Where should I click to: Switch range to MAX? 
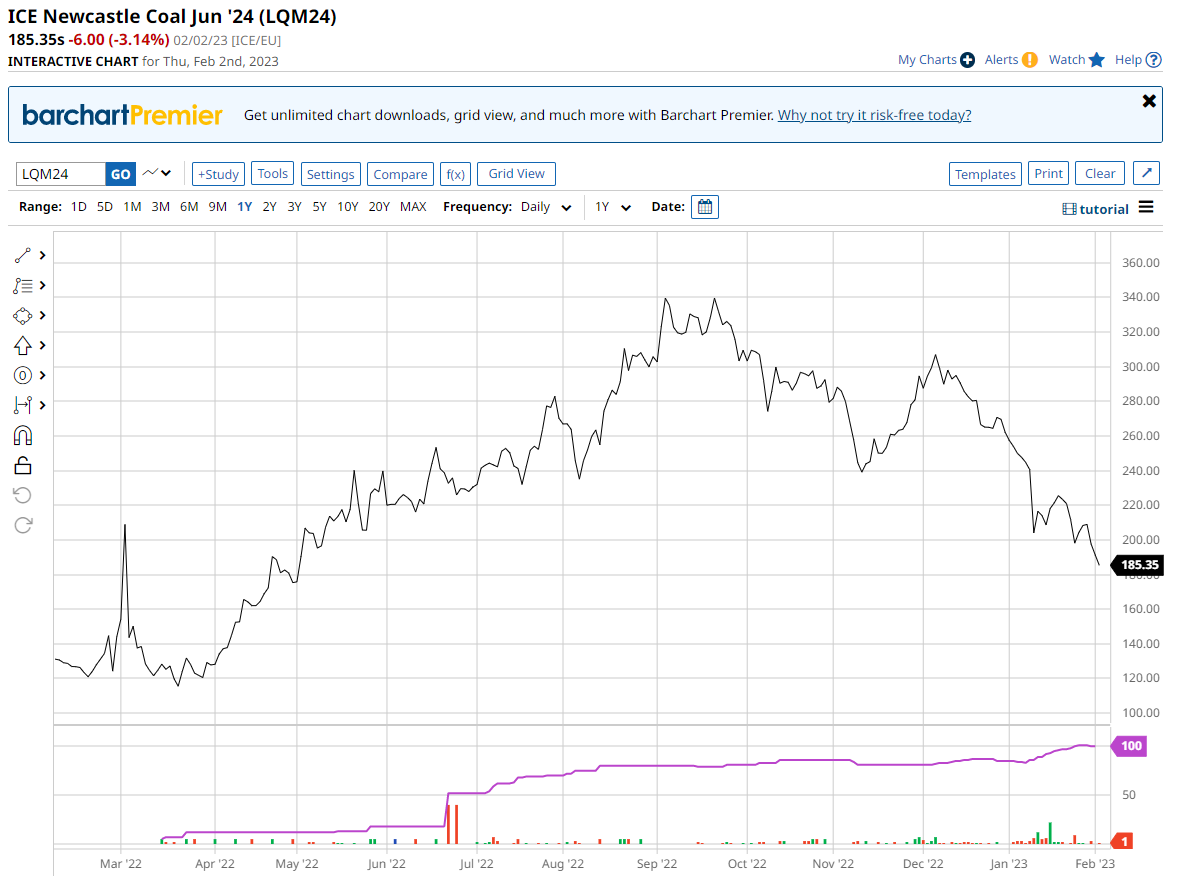coord(413,207)
